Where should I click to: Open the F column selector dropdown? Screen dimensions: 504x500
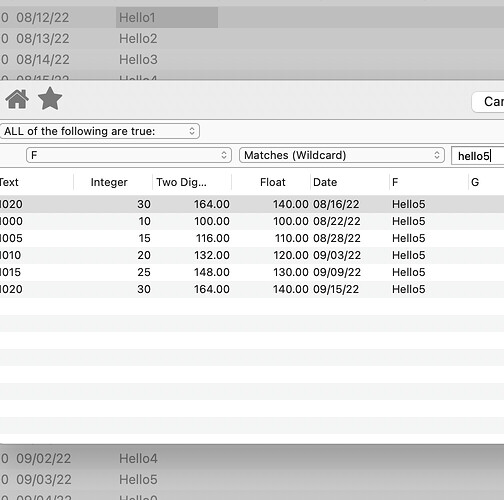[x=129, y=155]
